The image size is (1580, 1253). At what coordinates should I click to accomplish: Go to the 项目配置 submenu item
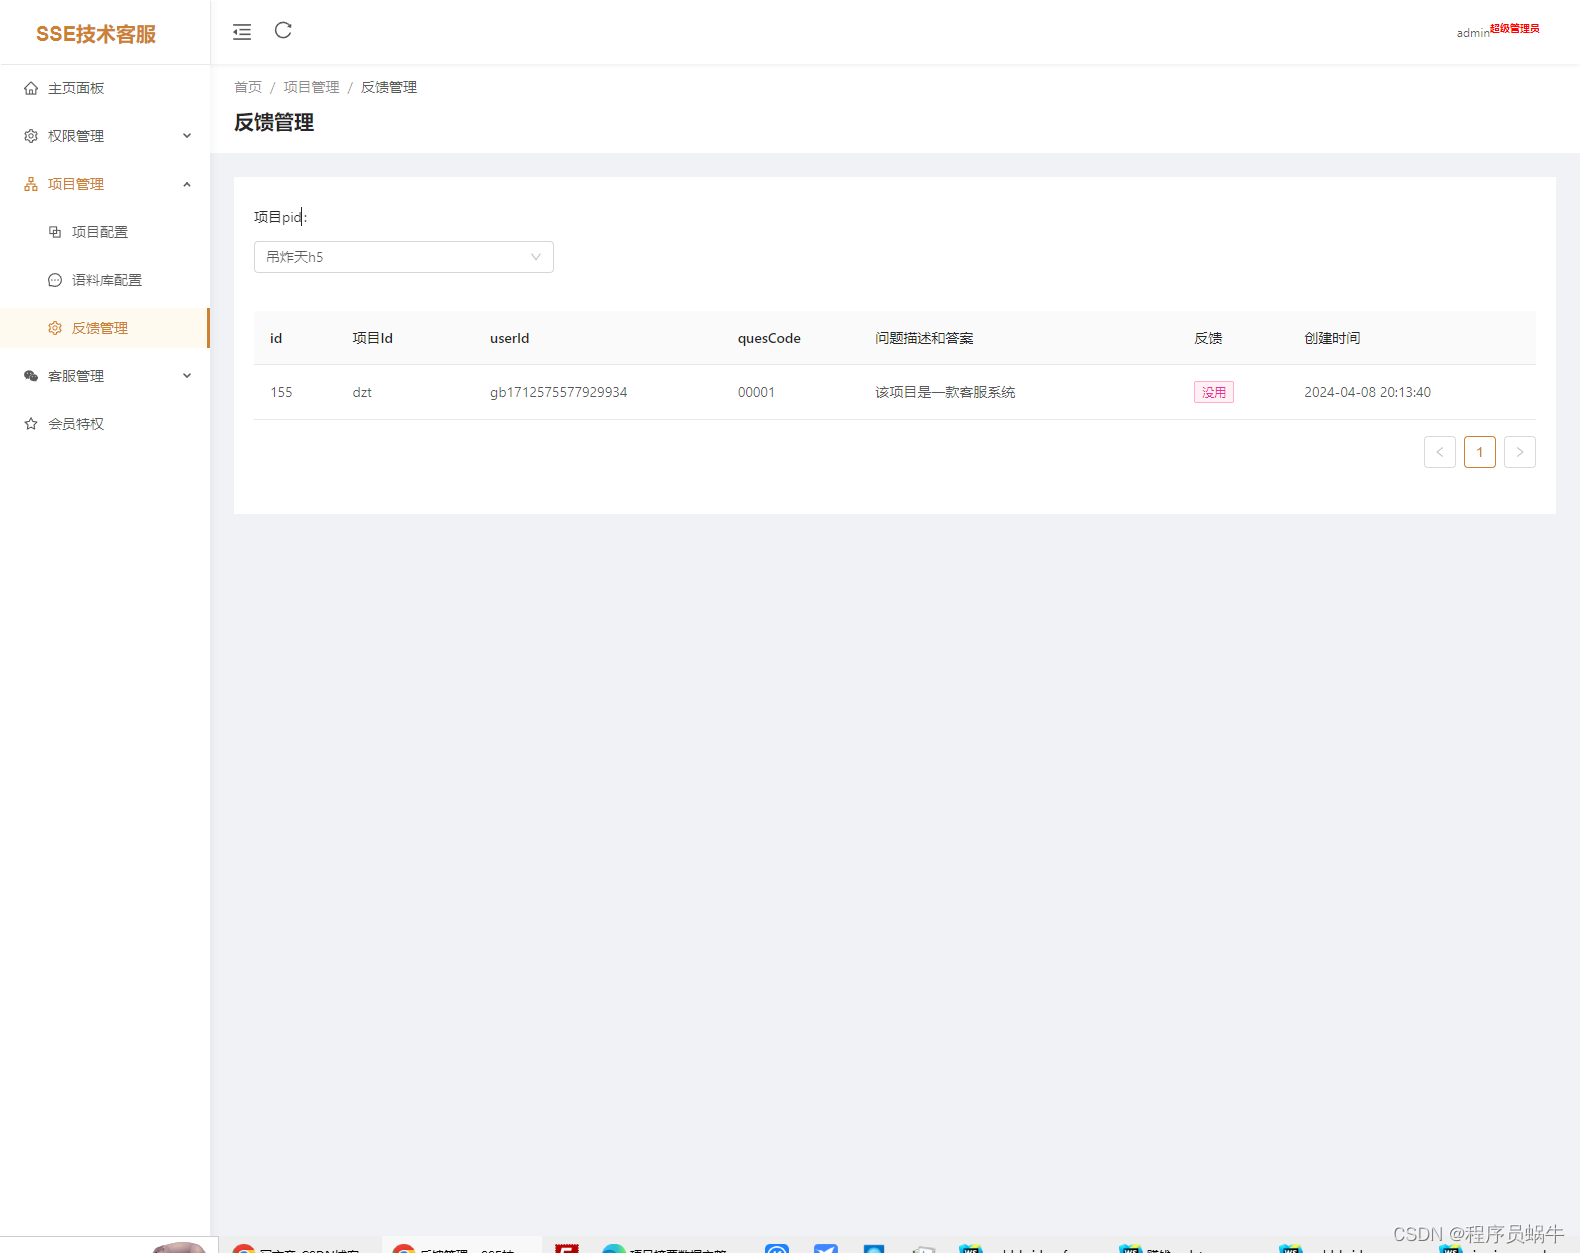105,232
